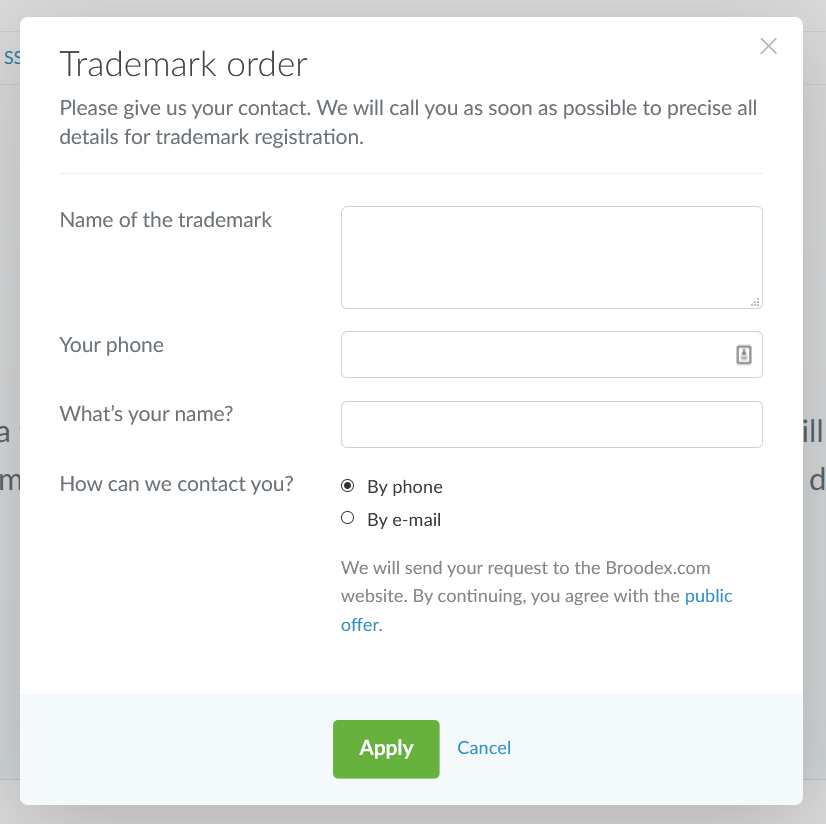The image size is (826, 824).
Task: Click into the Your phone field
Action: 536,355
